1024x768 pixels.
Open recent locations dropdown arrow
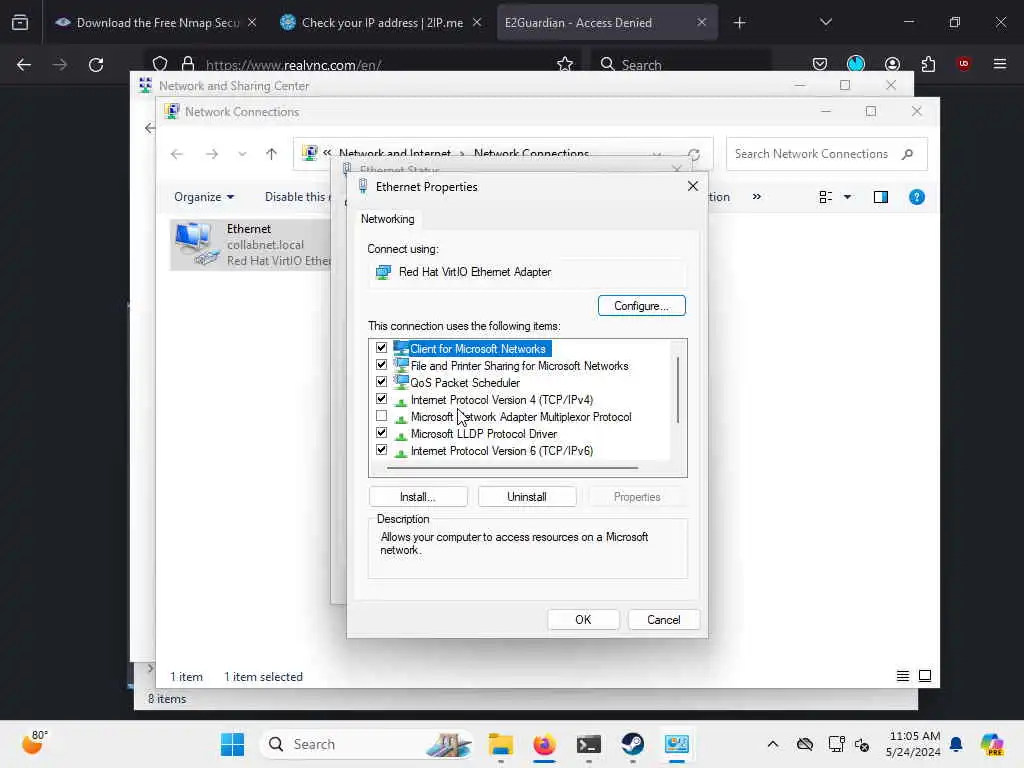tap(242, 154)
